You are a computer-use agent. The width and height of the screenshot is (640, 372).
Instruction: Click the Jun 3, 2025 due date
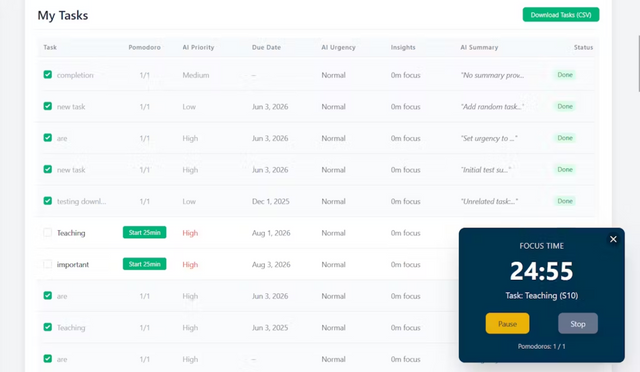[270, 328]
